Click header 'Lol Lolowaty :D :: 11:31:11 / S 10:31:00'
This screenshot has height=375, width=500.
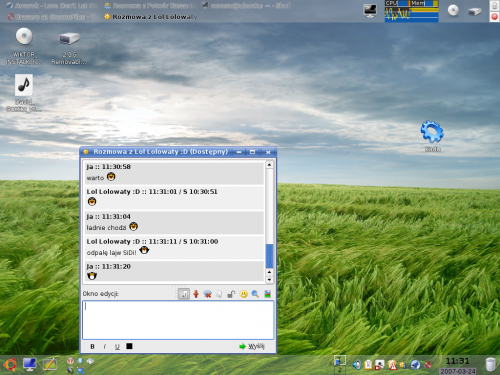coord(152,241)
